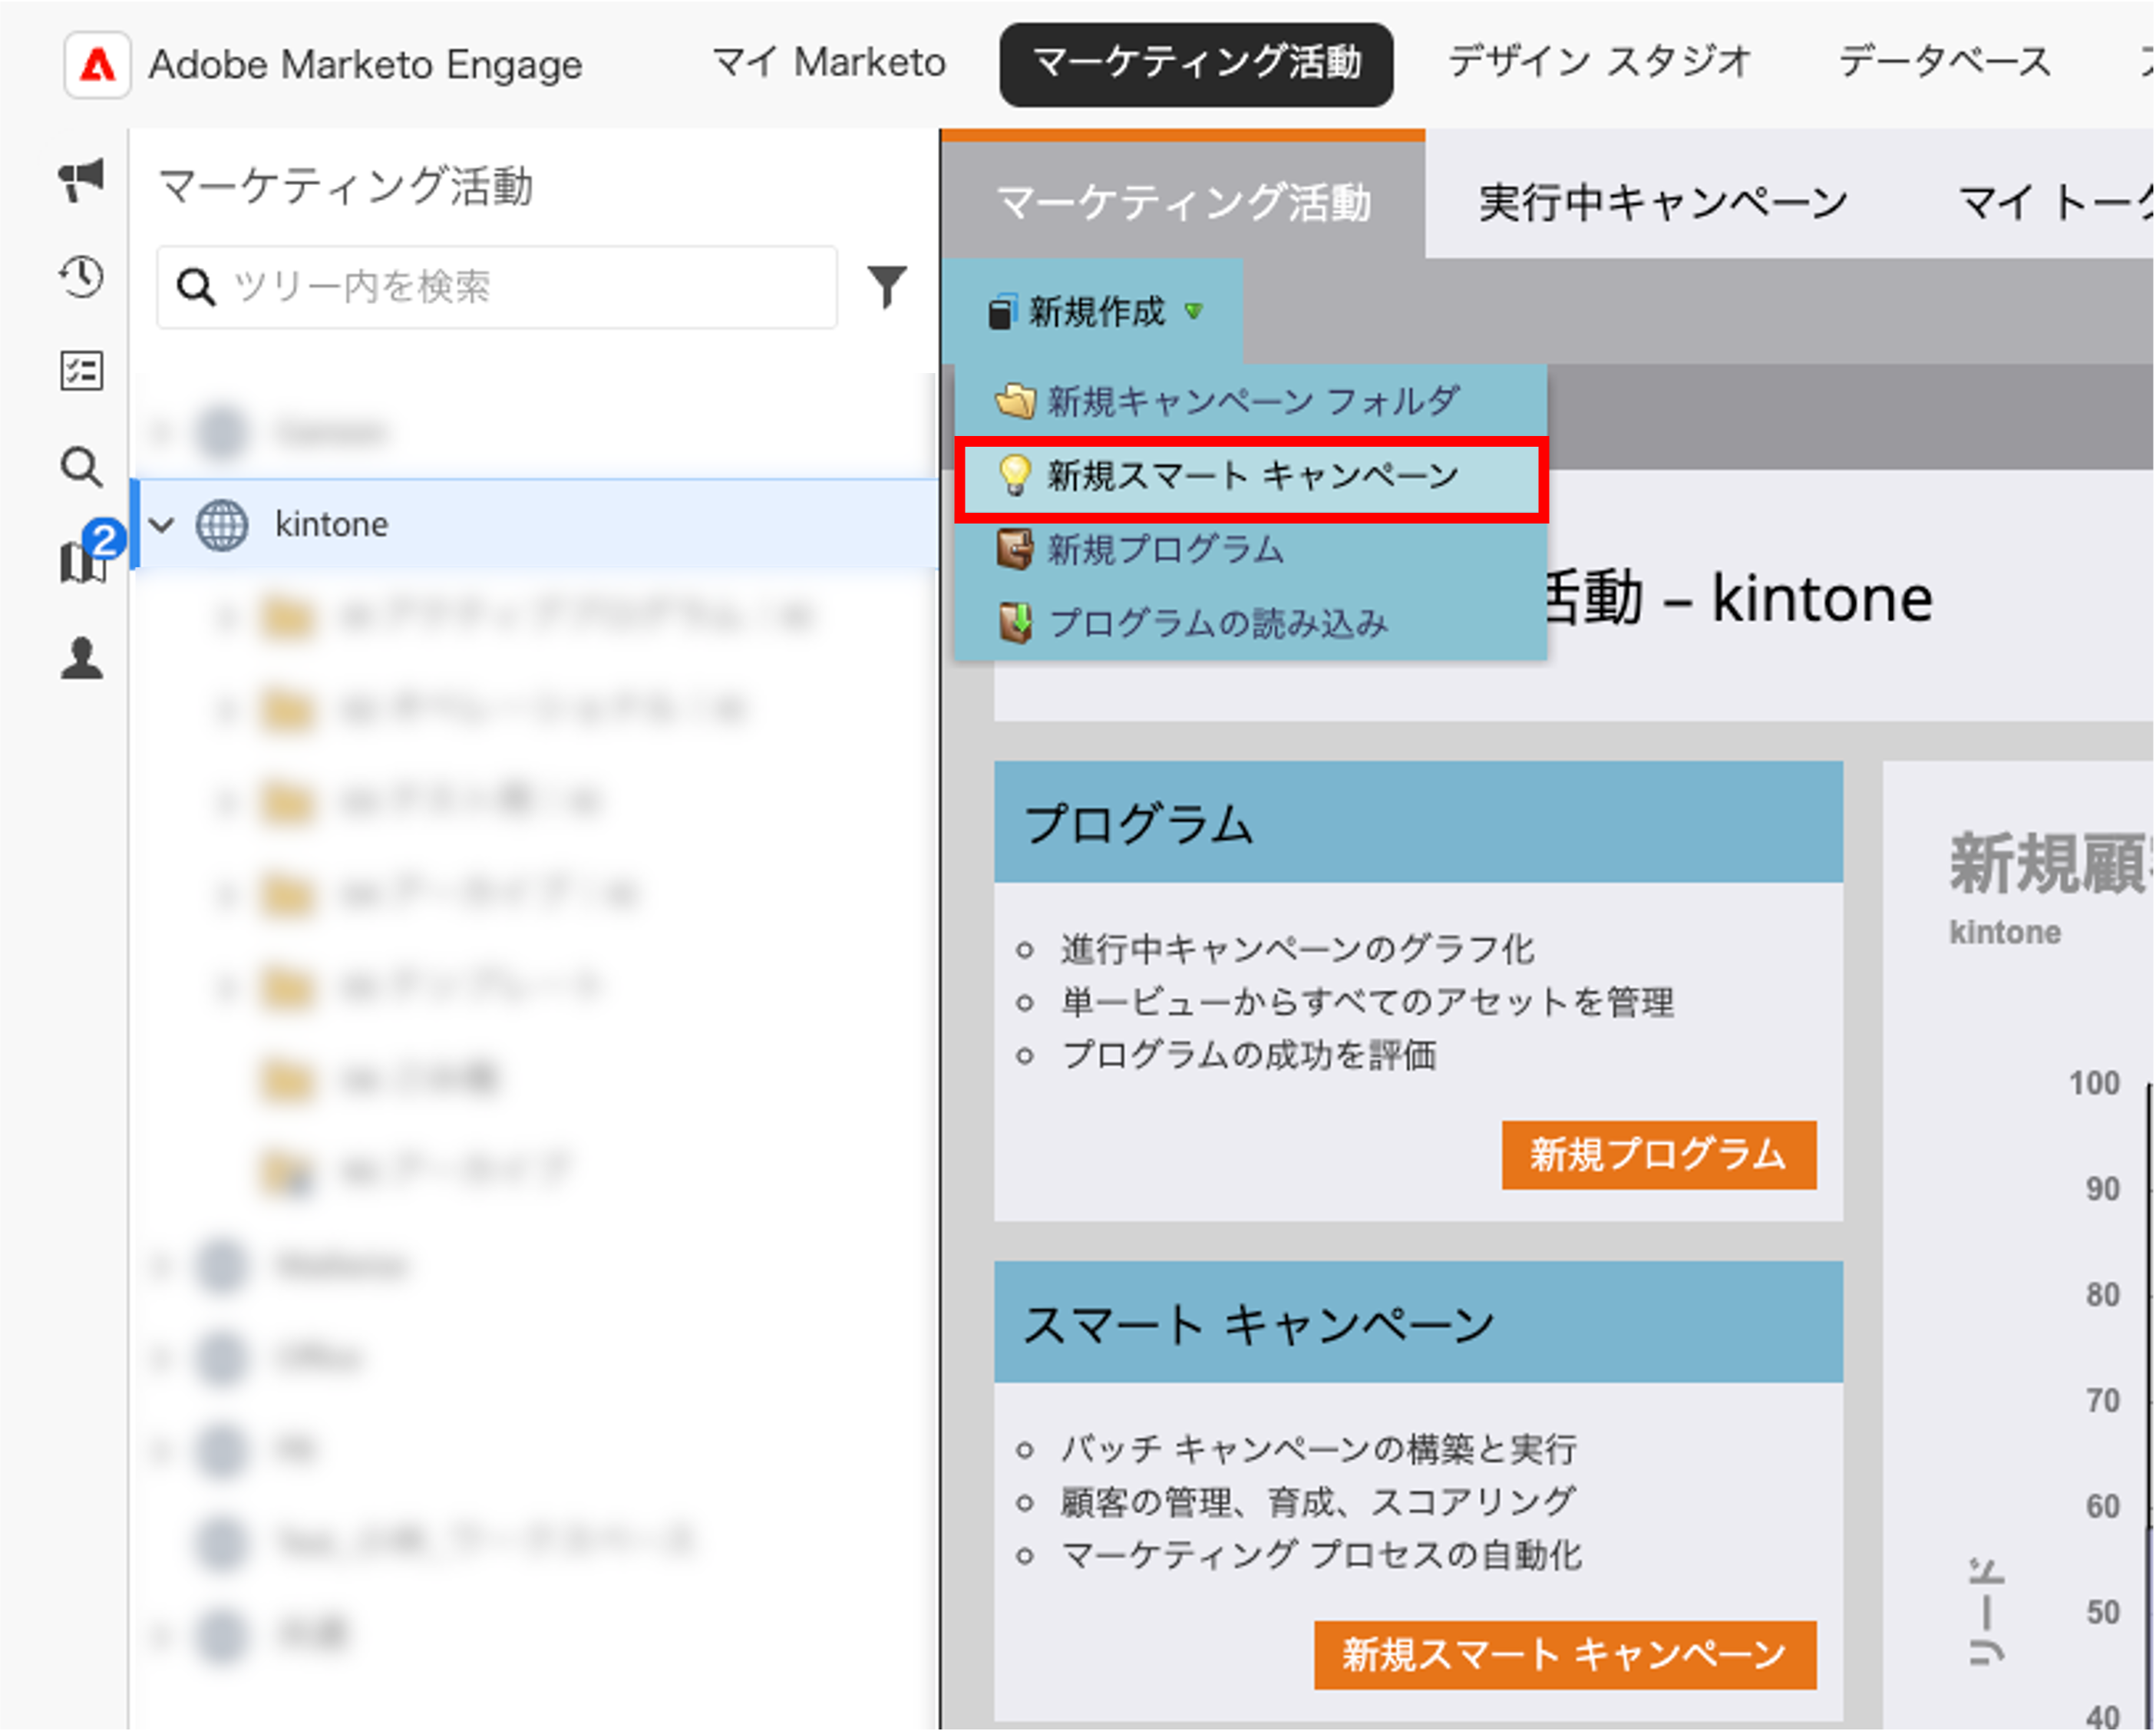
Task: Click text マーケティング プロセスの自動化
Action: [1322, 1556]
